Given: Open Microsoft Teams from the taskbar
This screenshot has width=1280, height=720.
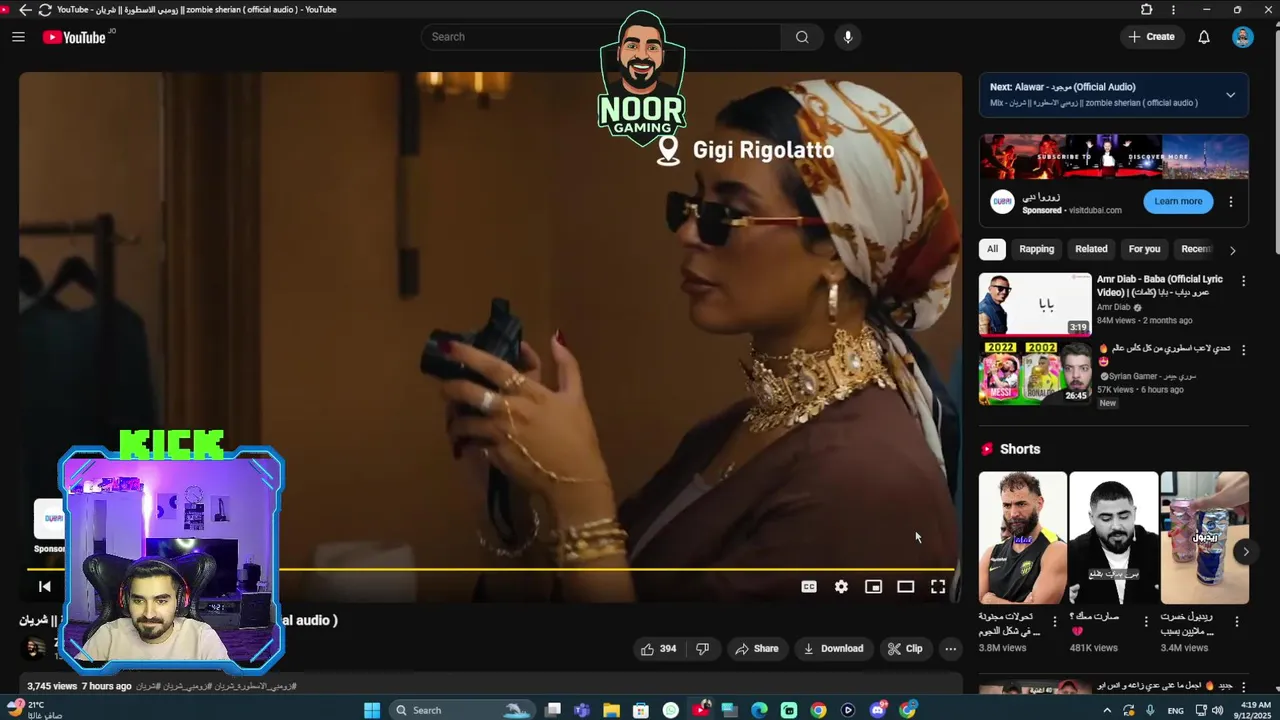Looking at the screenshot, I should coord(582,710).
